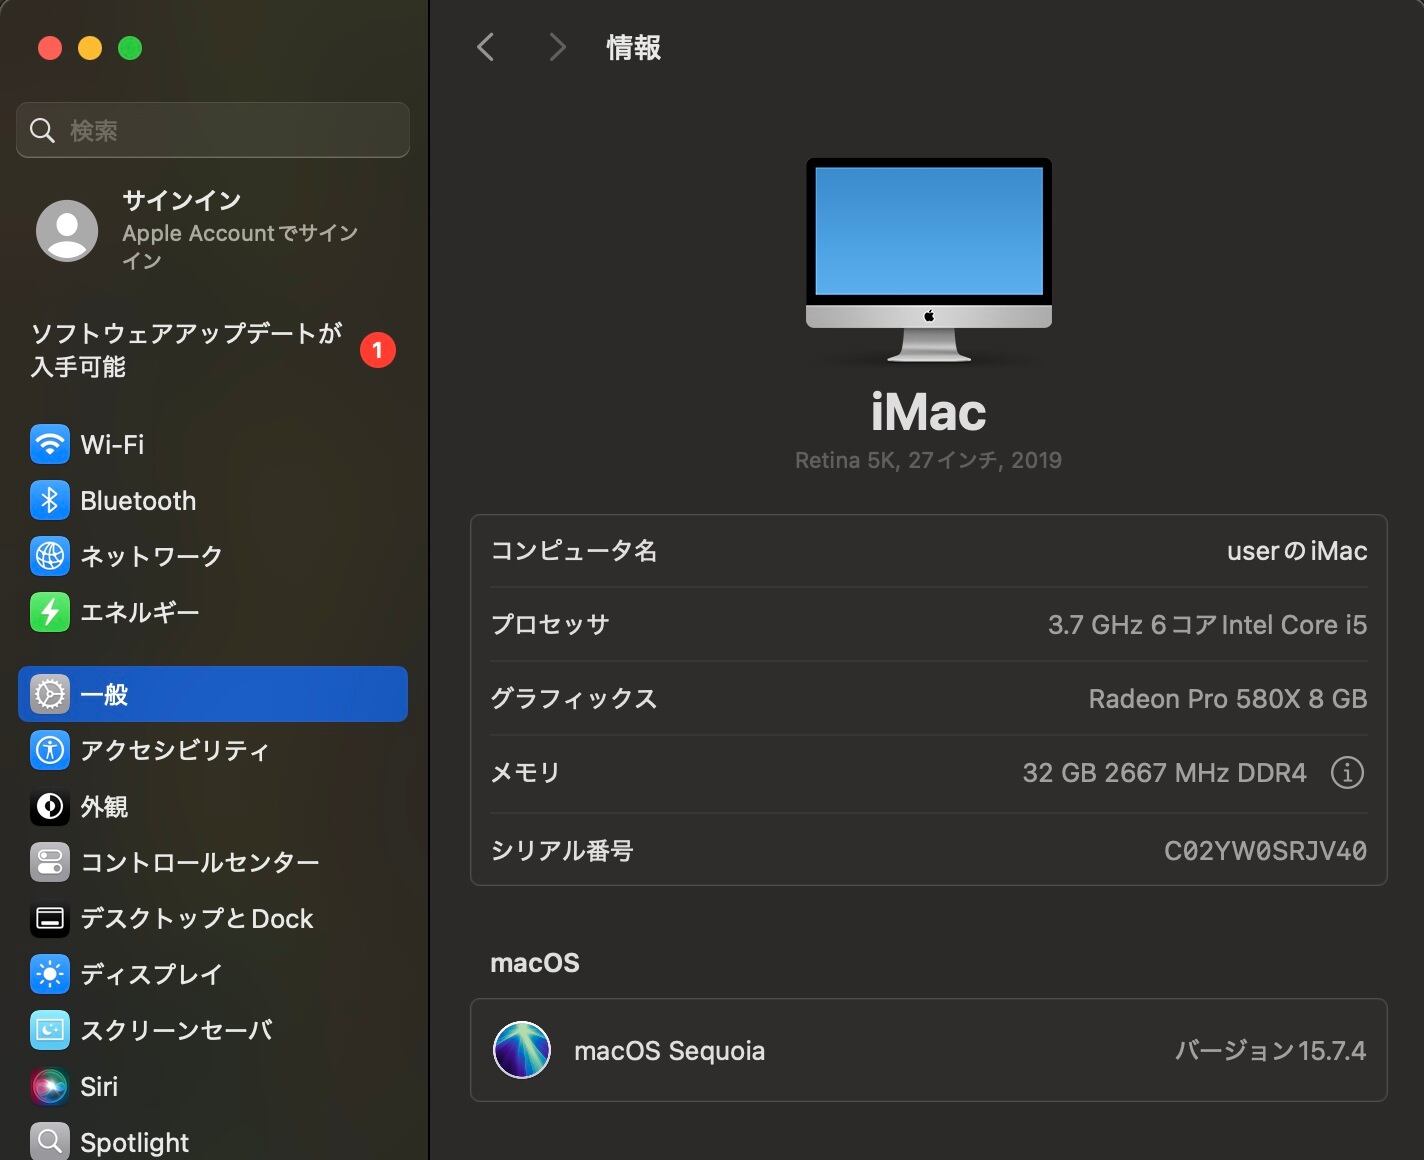Image resolution: width=1424 pixels, height=1160 pixels.
Task: Click the ネットワーク globe icon
Action: (x=50, y=556)
